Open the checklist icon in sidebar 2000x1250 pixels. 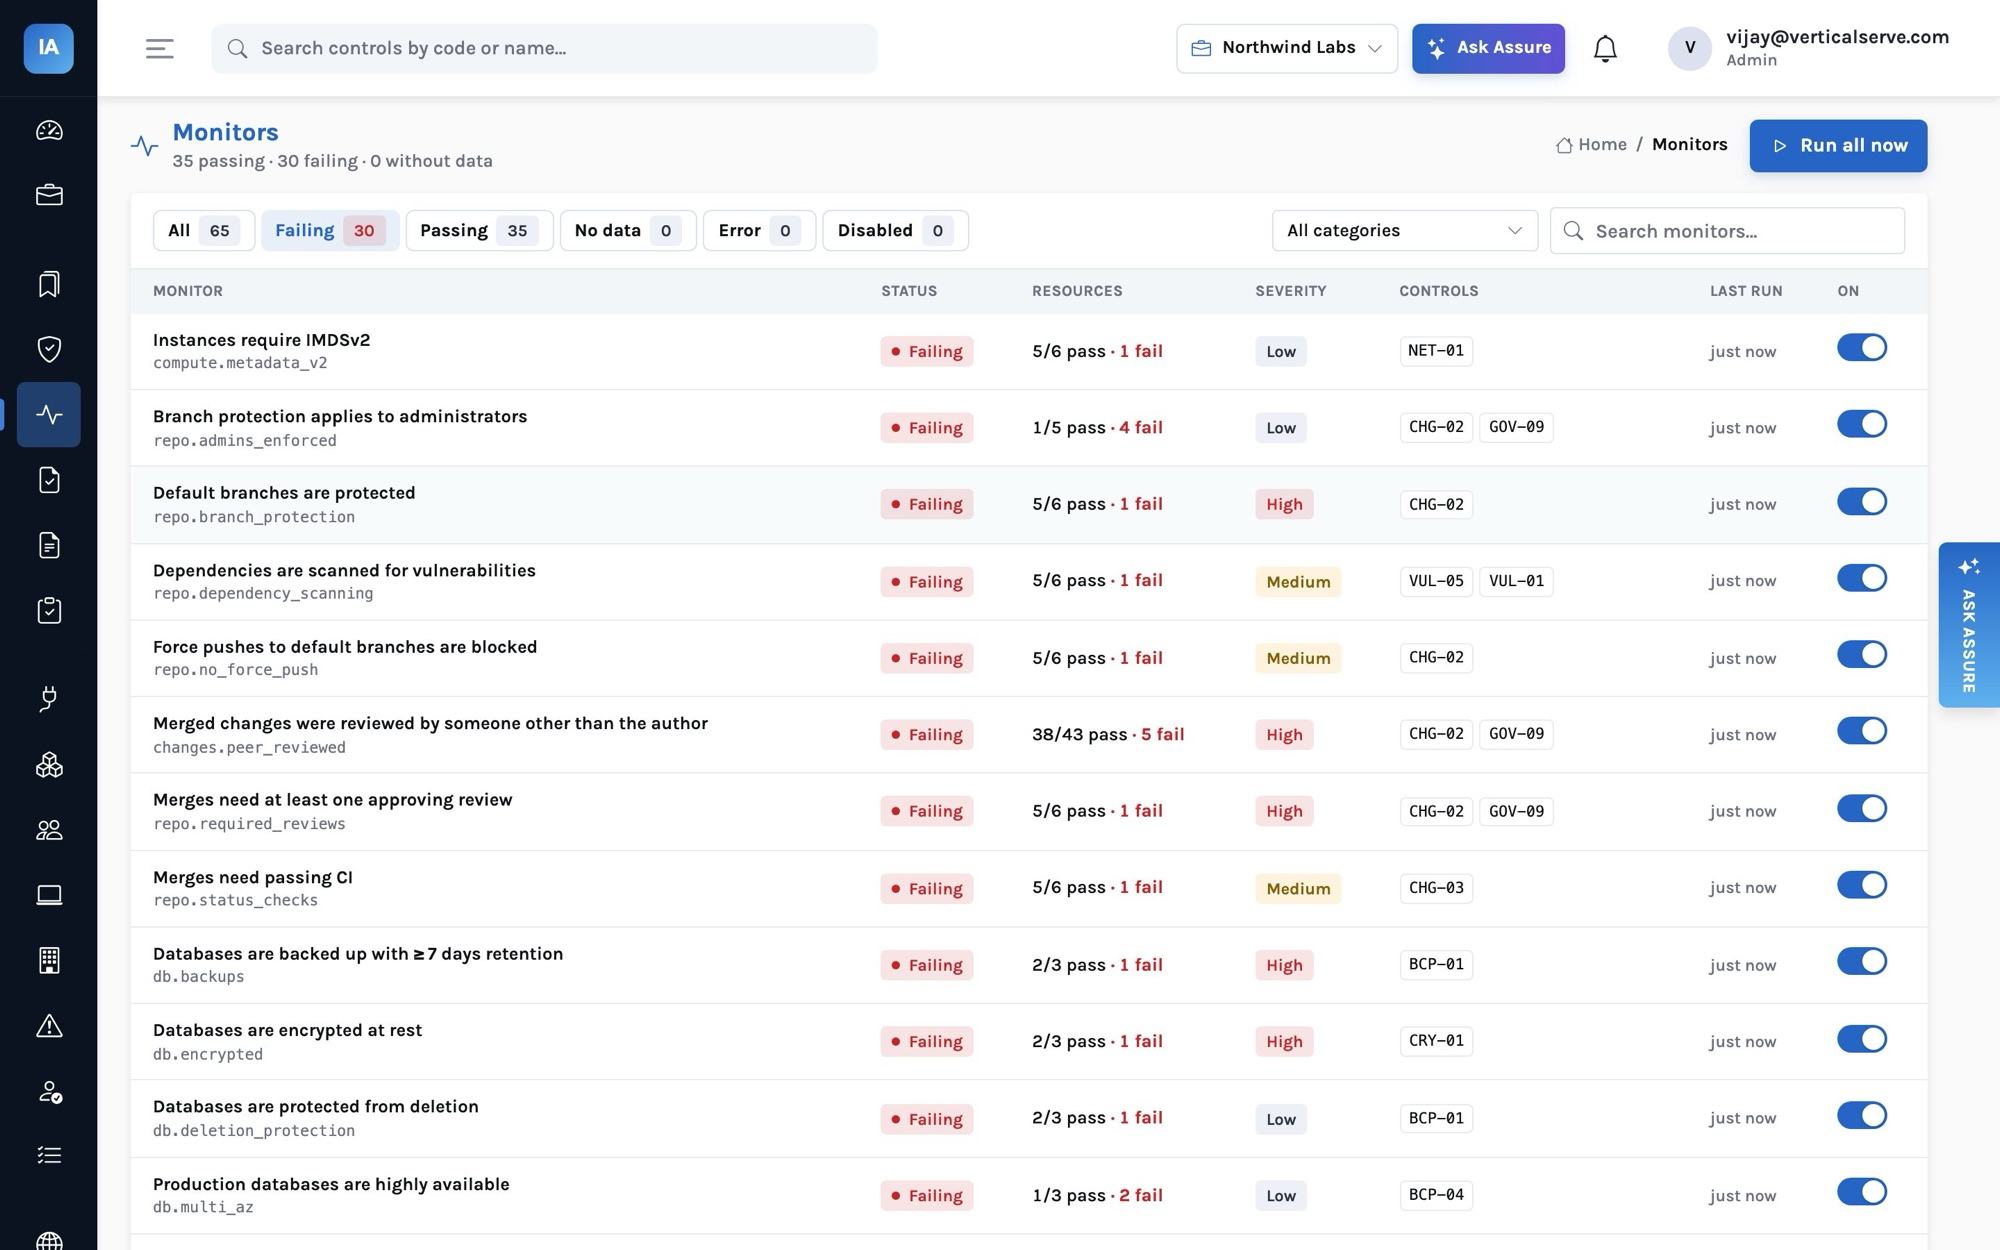coord(49,1156)
